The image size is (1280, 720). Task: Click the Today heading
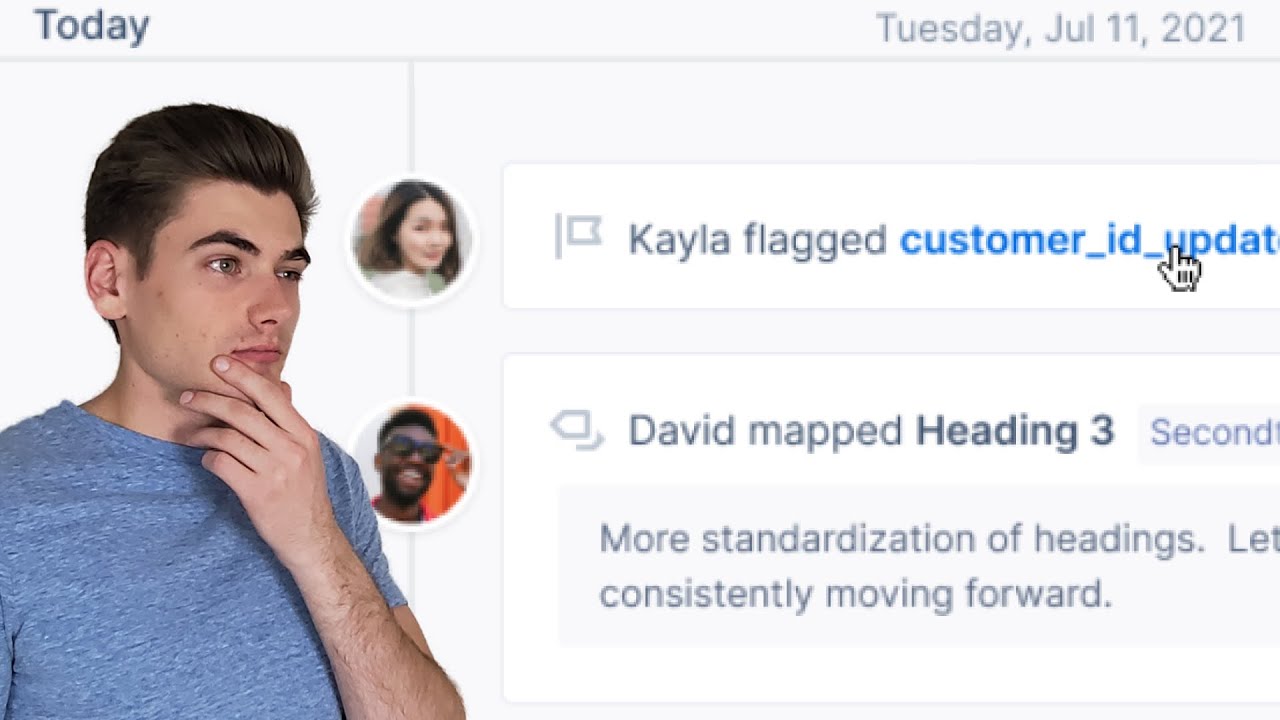[x=92, y=26]
